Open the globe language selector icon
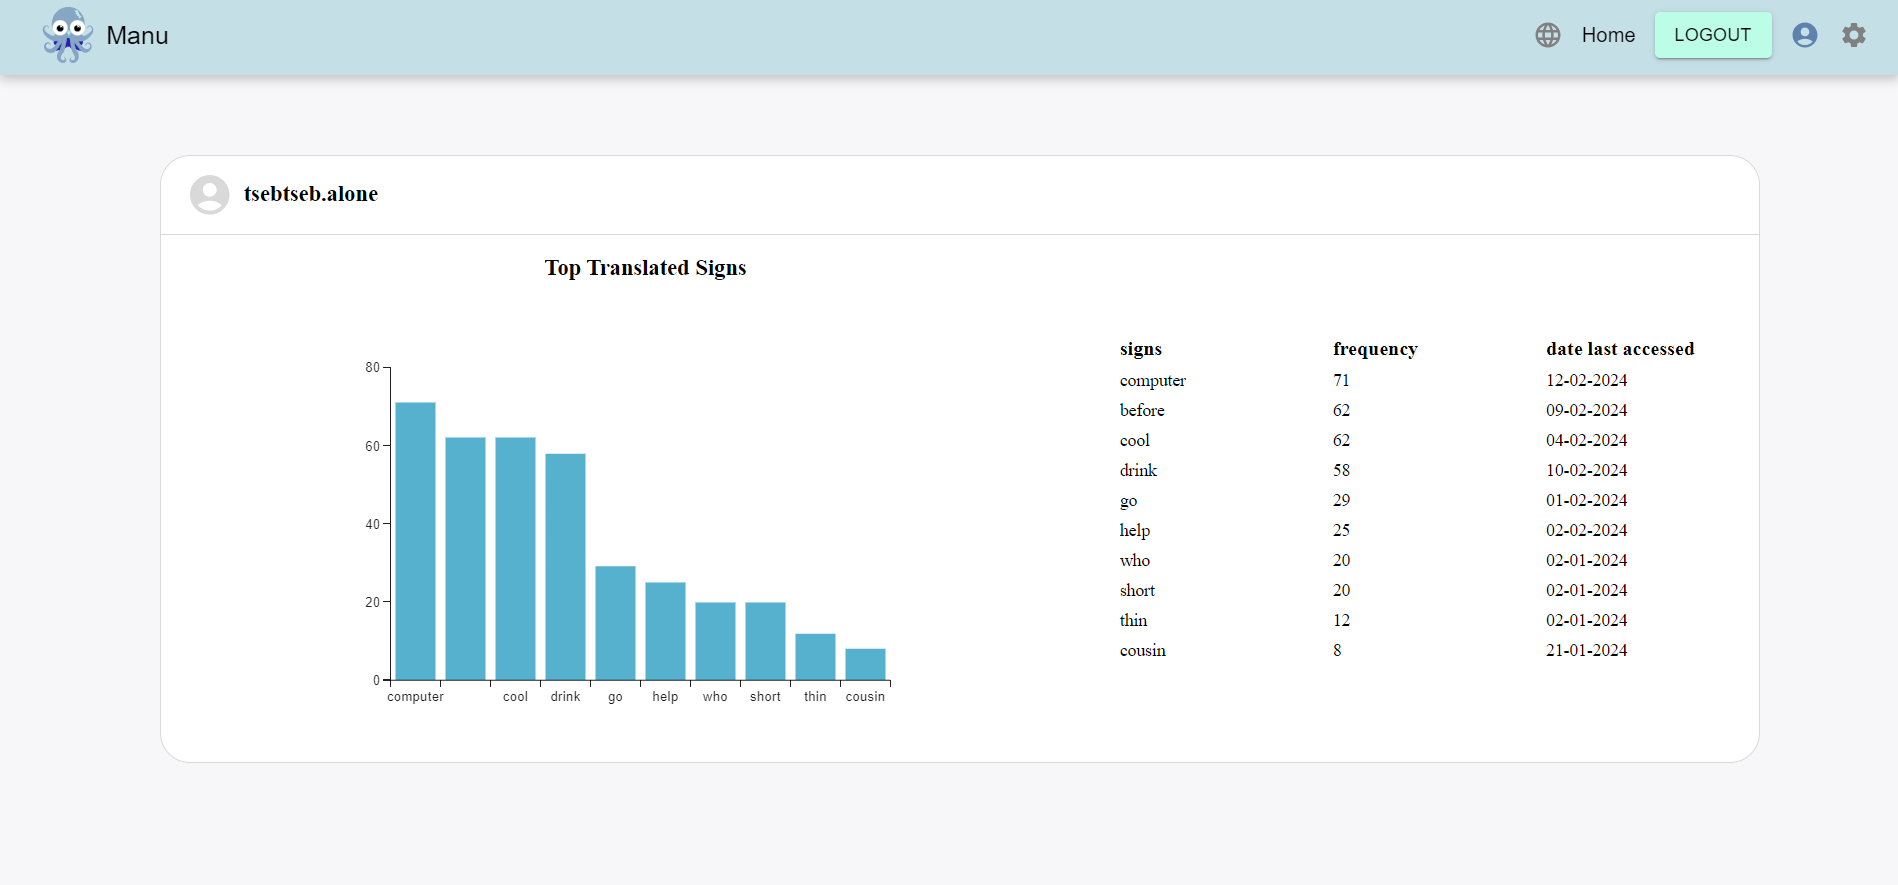 pos(1547,35)
